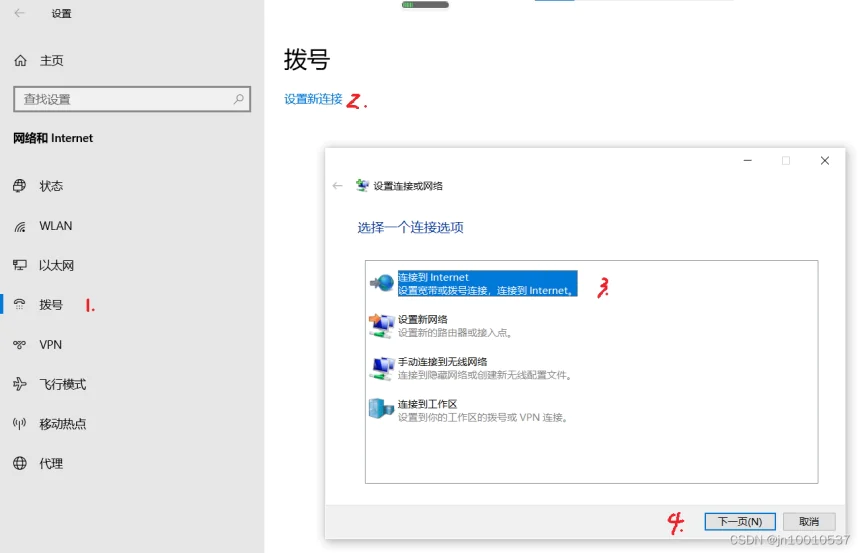Click the 代理 globe icon

click(20, 464)
